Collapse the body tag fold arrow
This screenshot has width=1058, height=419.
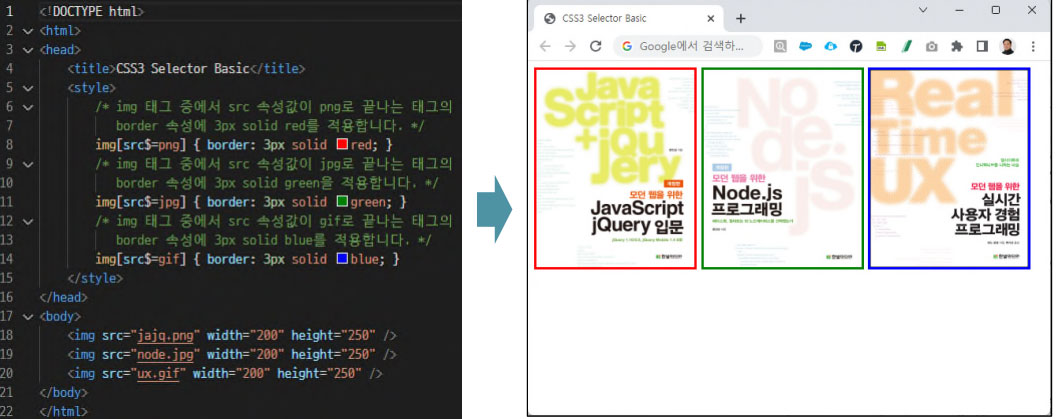pos(27,316)
